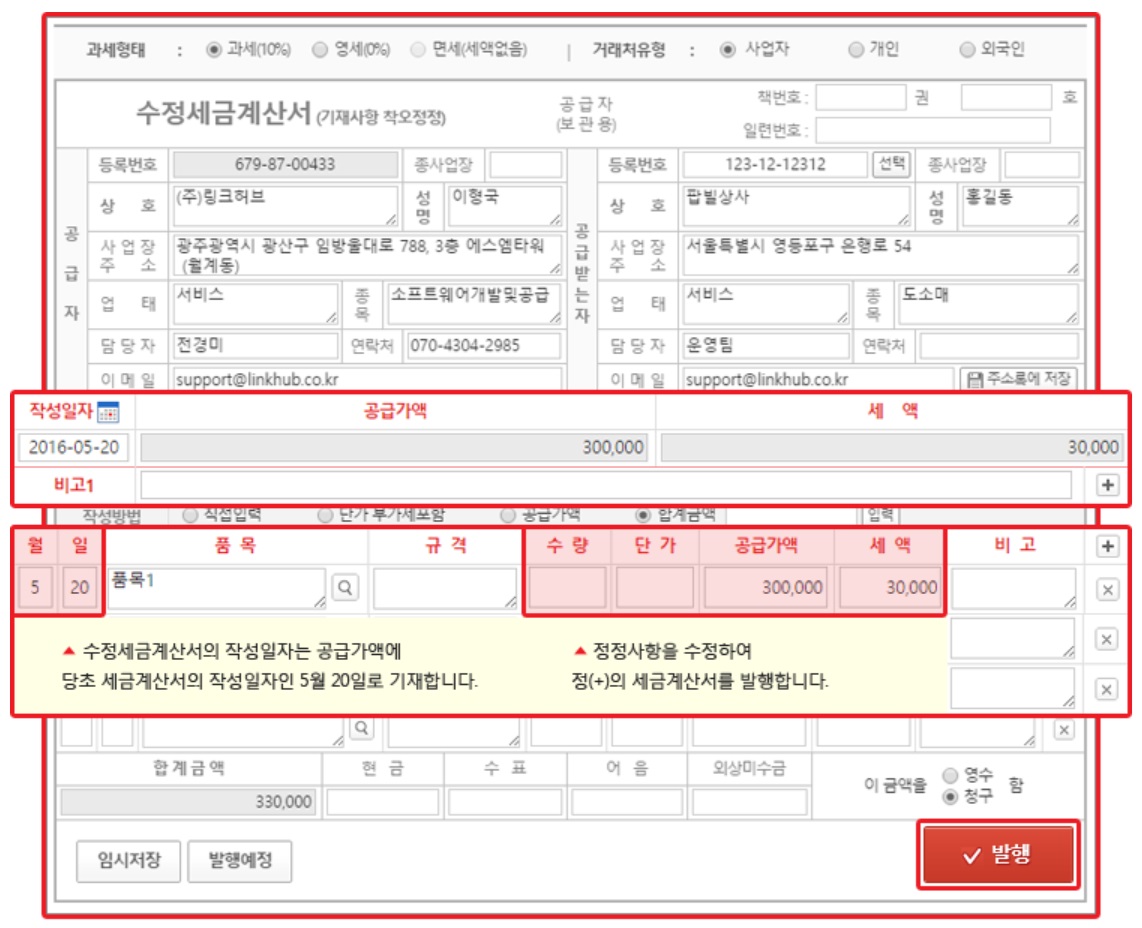The width and height of the screenshot is (1142, 928).
Task: Click item 세액 field showing 30,000
Action: [x=889, y=588]
